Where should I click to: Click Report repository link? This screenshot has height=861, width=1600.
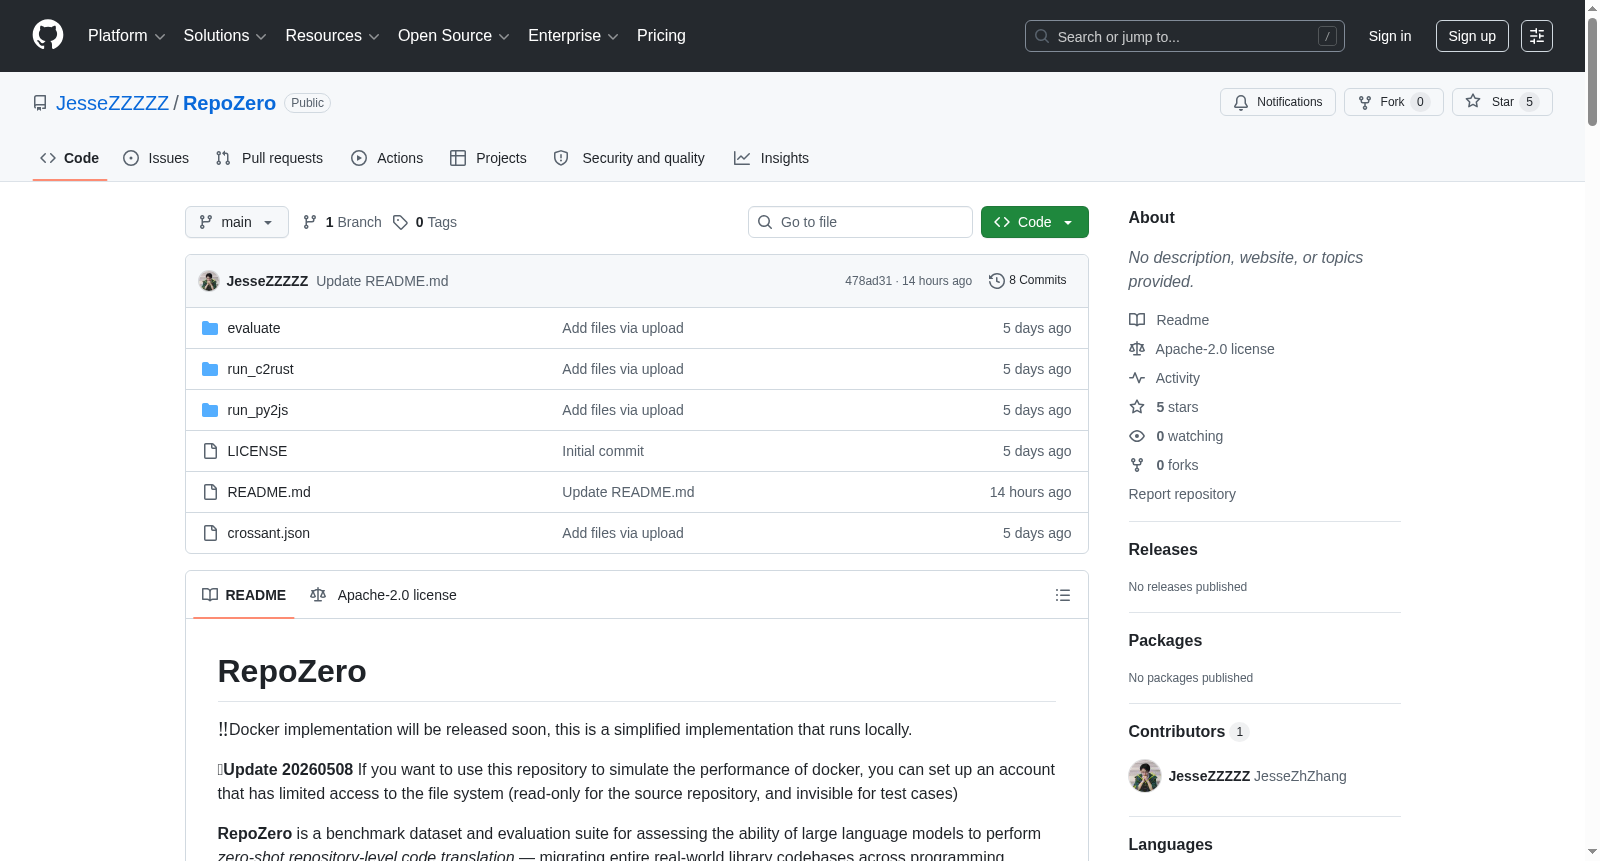(1182, 494)
